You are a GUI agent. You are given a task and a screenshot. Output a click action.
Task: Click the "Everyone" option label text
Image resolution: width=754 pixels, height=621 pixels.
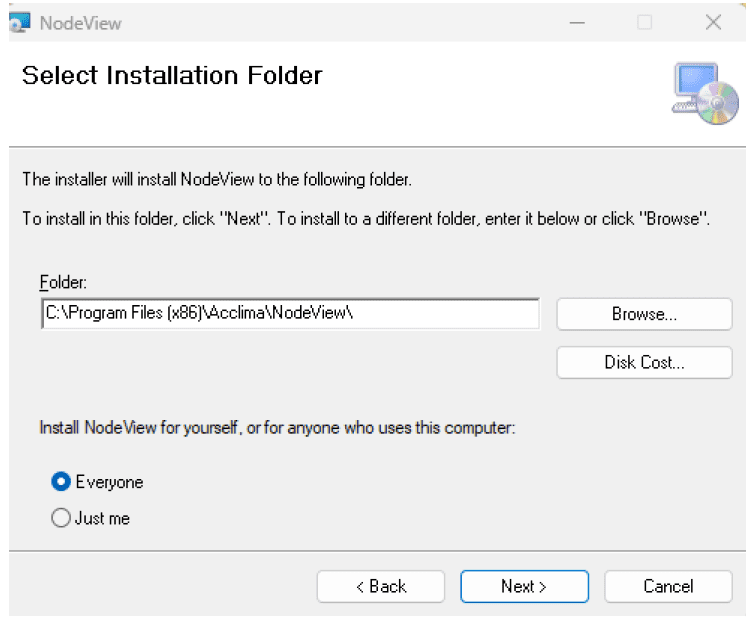point(109,482)
